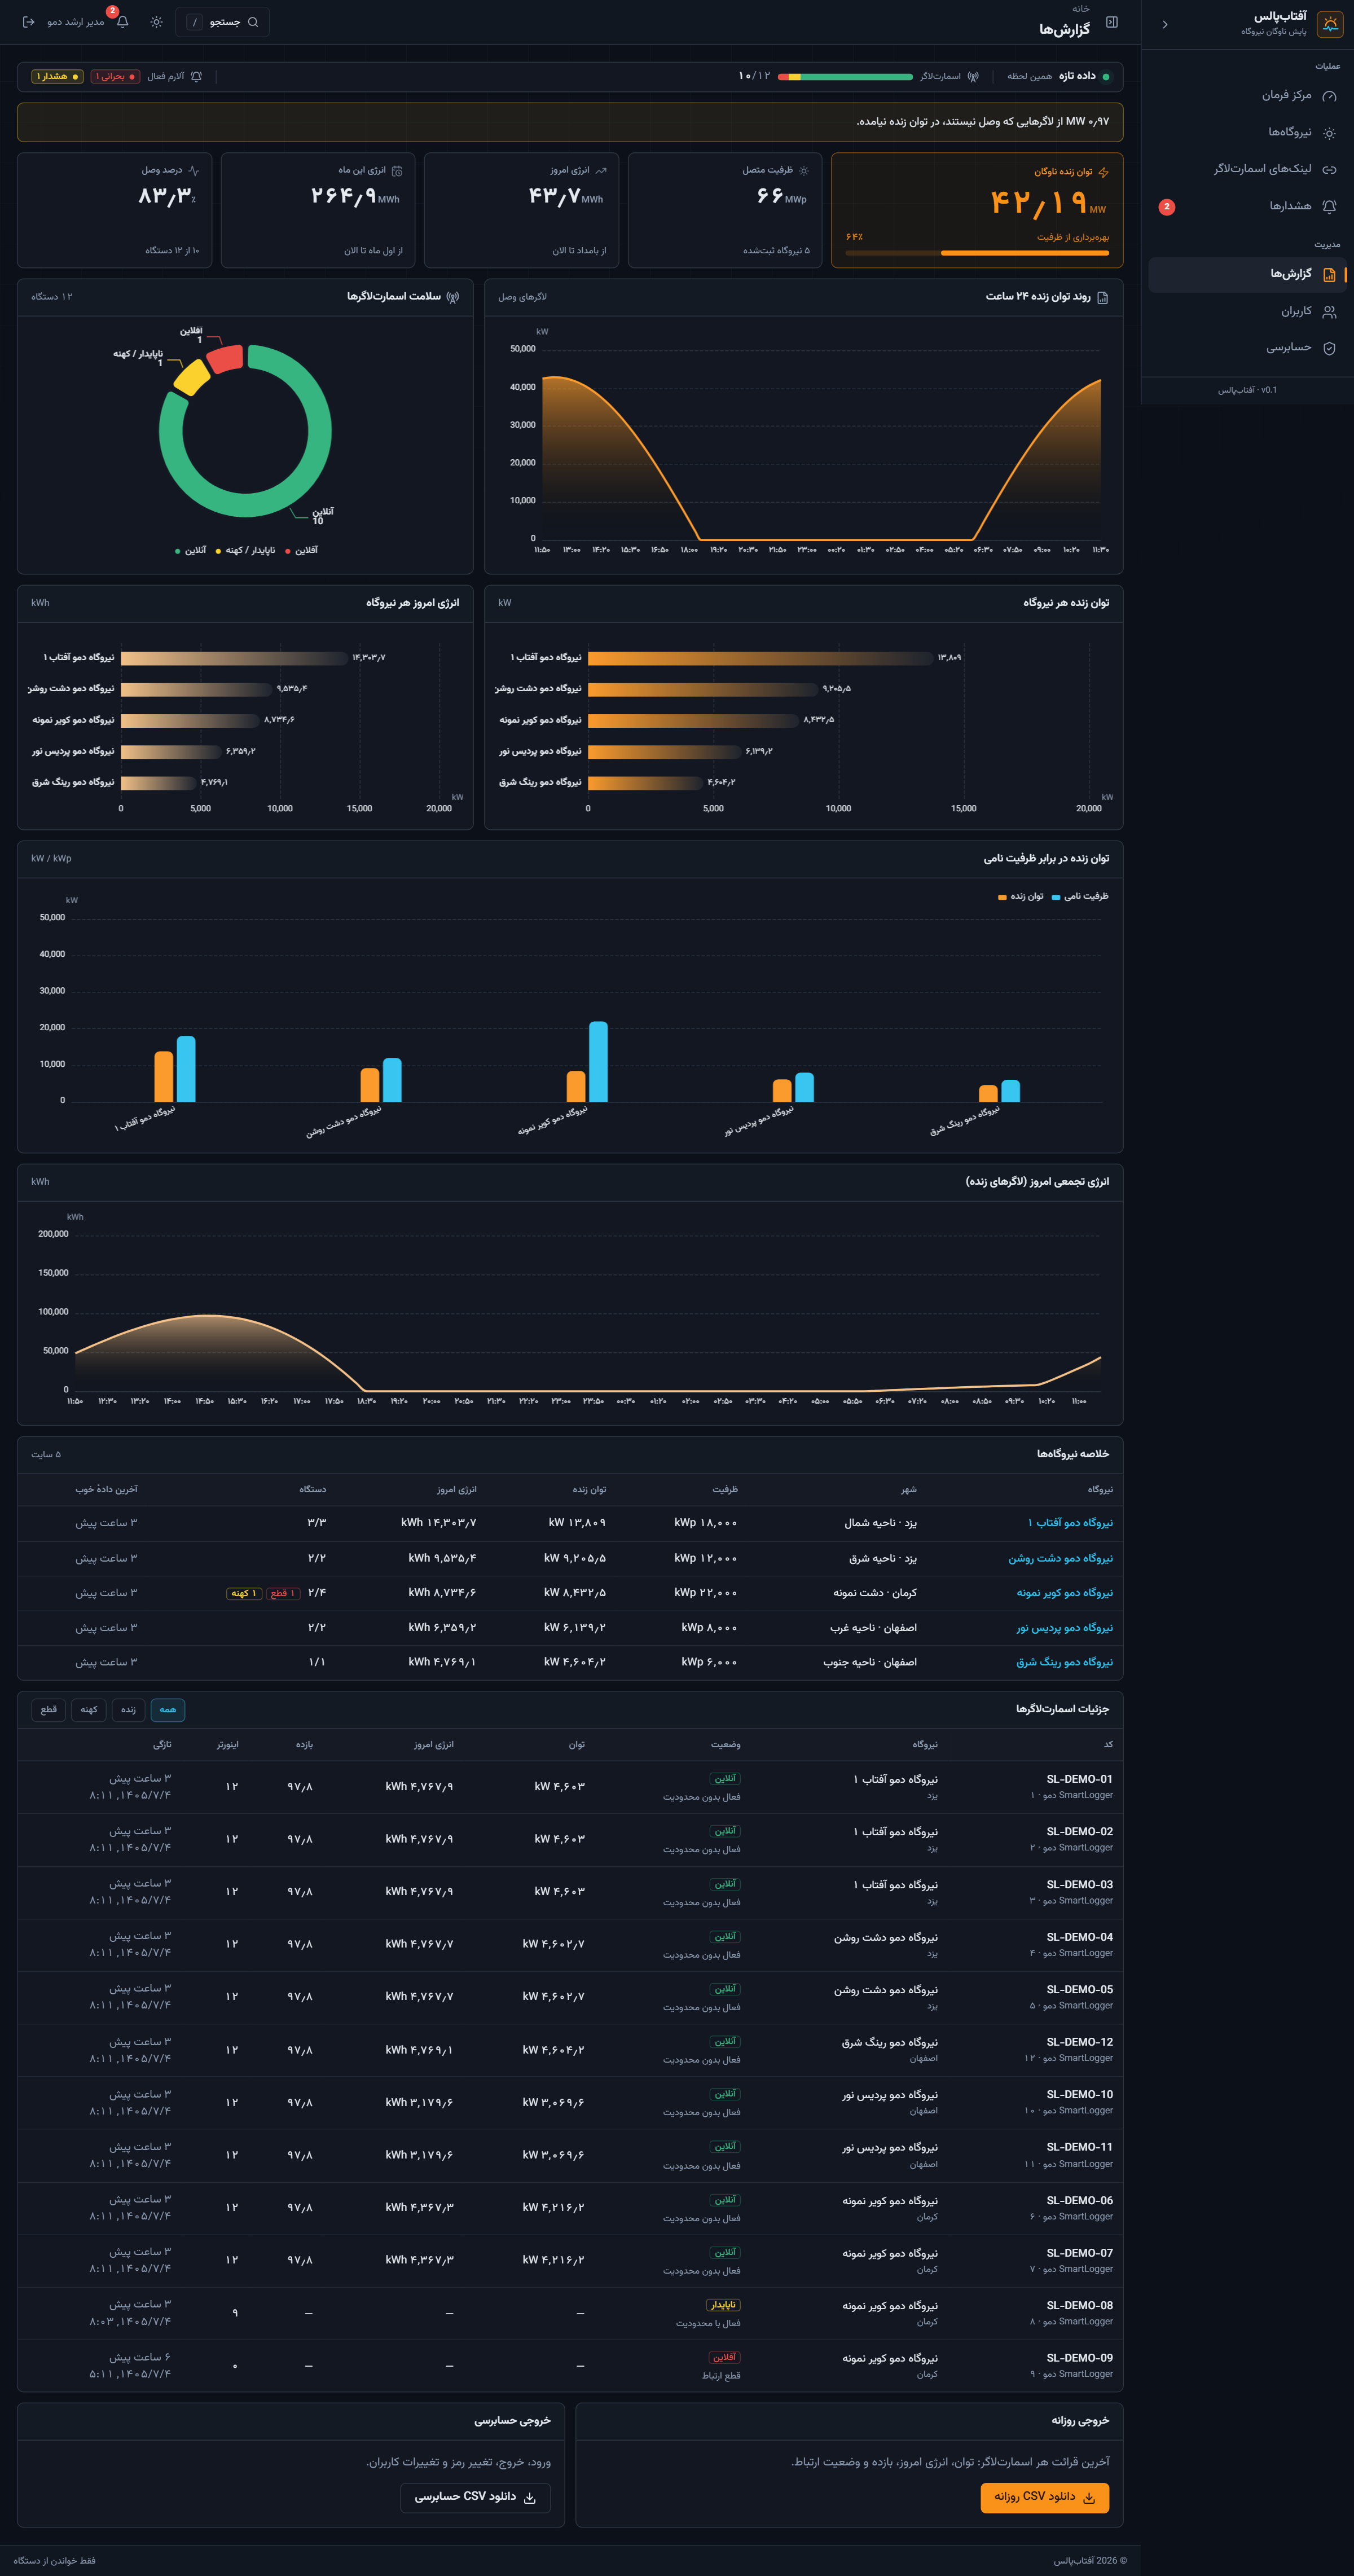Click the document icon beside روند توان زنده ۲۴ ساعت
1354x2576 pixels.
point(1103,297)
